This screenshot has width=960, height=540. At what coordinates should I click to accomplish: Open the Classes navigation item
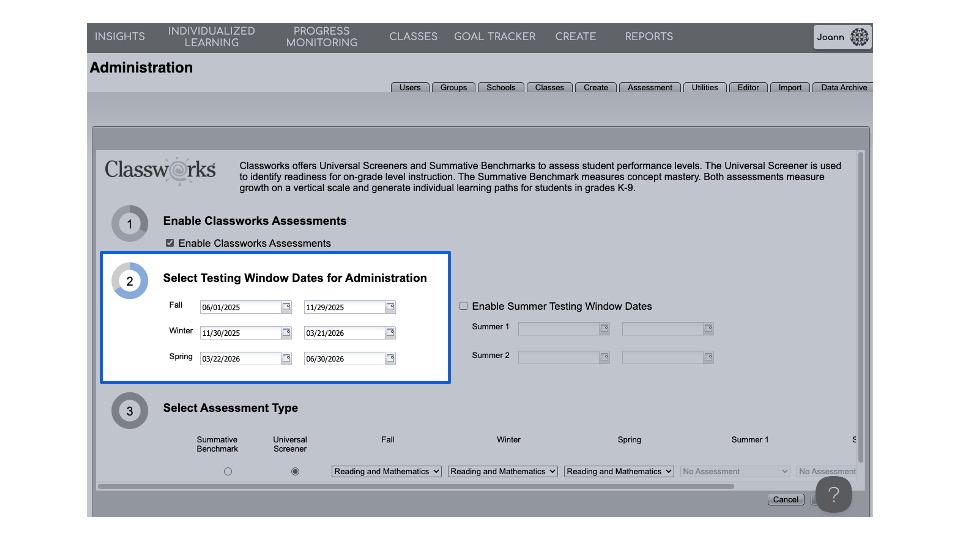[413, 37]
